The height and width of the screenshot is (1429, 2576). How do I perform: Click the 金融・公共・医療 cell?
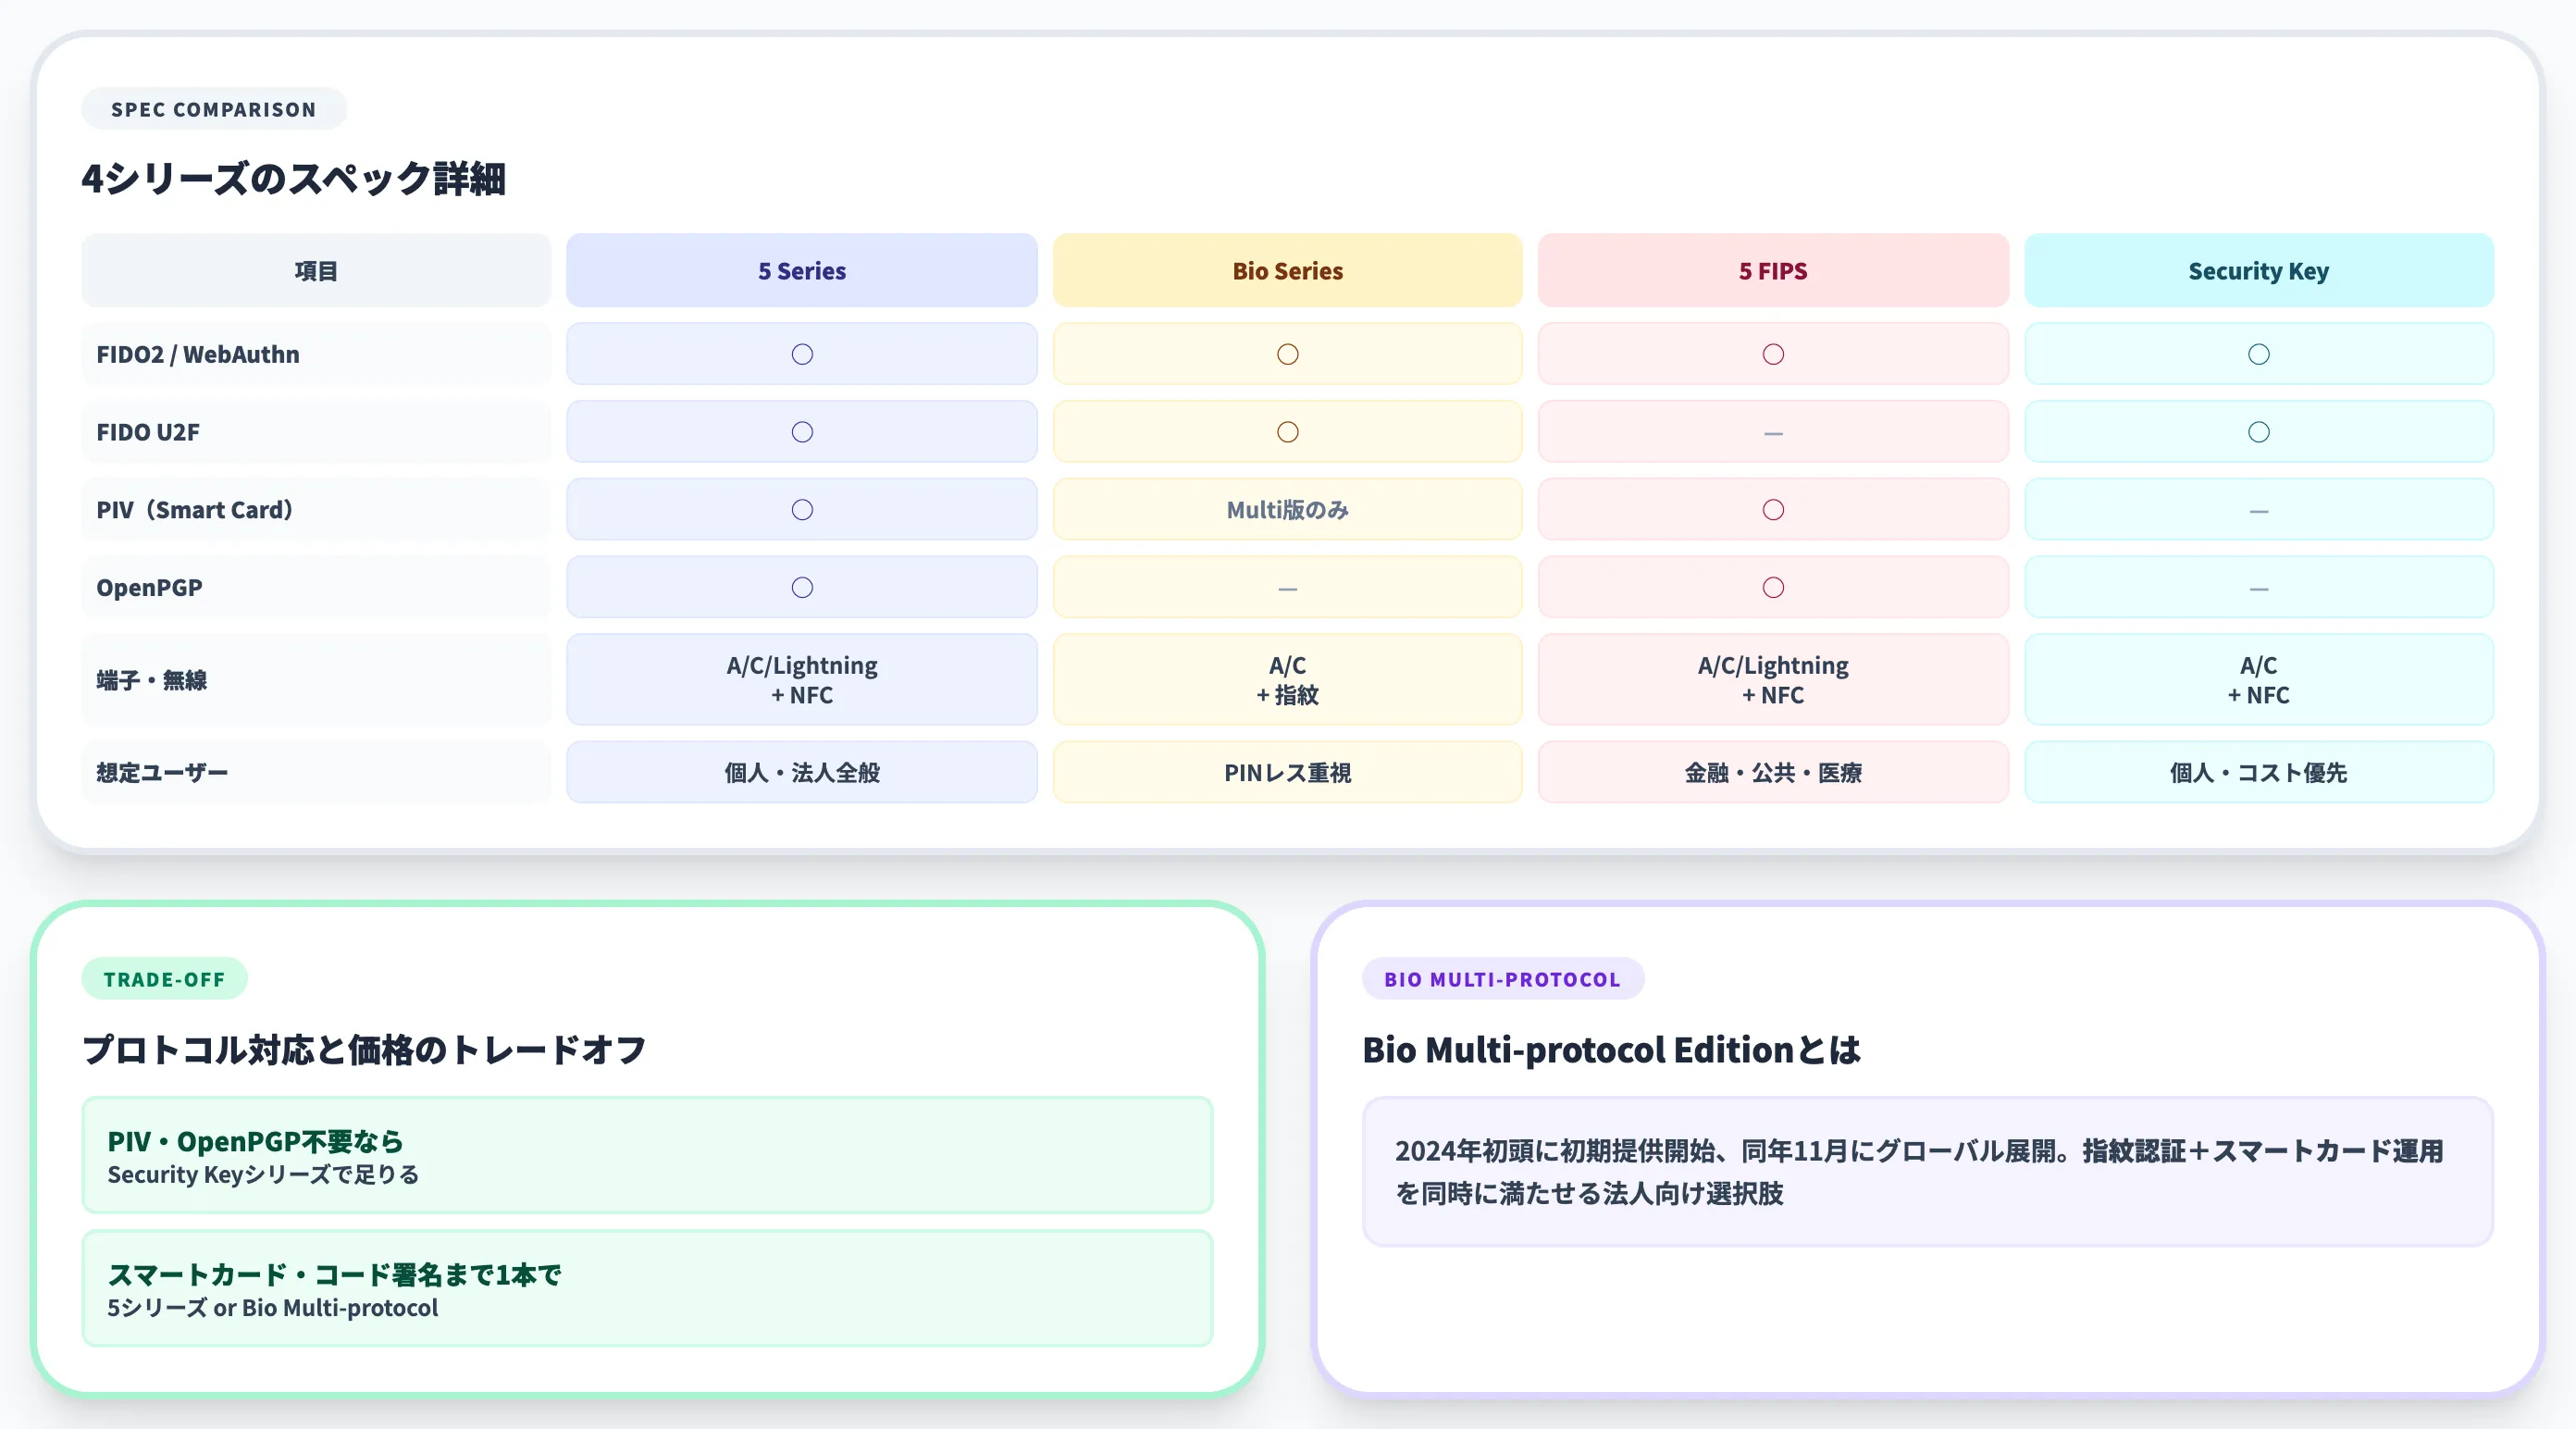pos(1773,772)
